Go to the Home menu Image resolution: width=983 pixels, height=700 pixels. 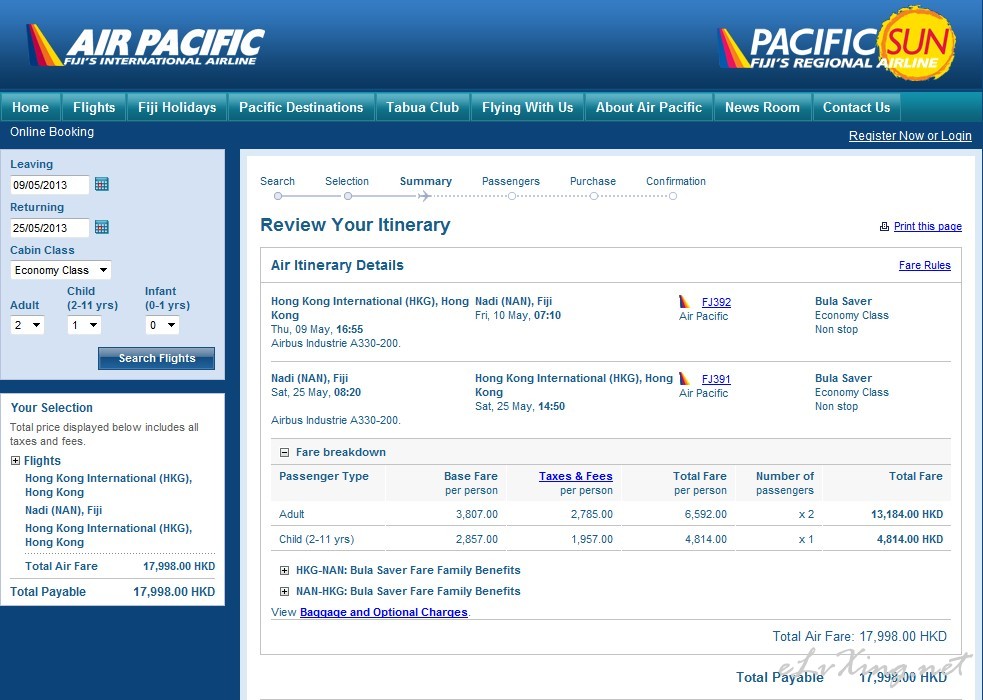(x=30, y=107)
